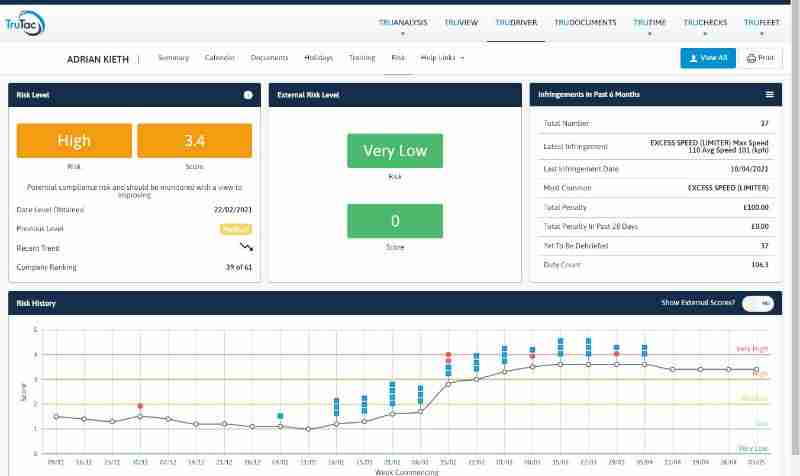This screenshot has width=800, height=476.
Task: Click the green Very Low external risk badge
Action: (x=395, y=151)
